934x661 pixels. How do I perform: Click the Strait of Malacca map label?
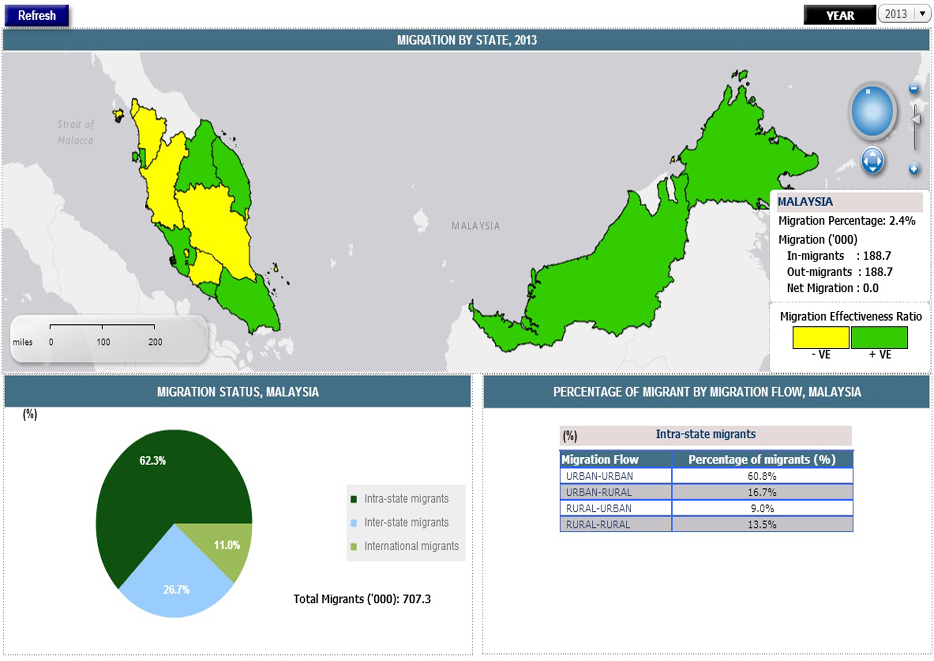[x=76, y=132]
